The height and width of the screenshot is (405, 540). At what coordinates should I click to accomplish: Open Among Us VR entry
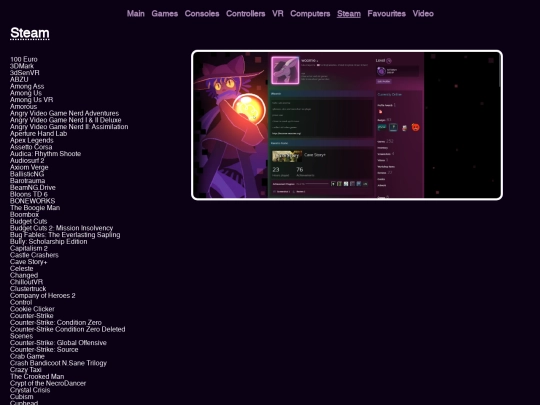31,100
